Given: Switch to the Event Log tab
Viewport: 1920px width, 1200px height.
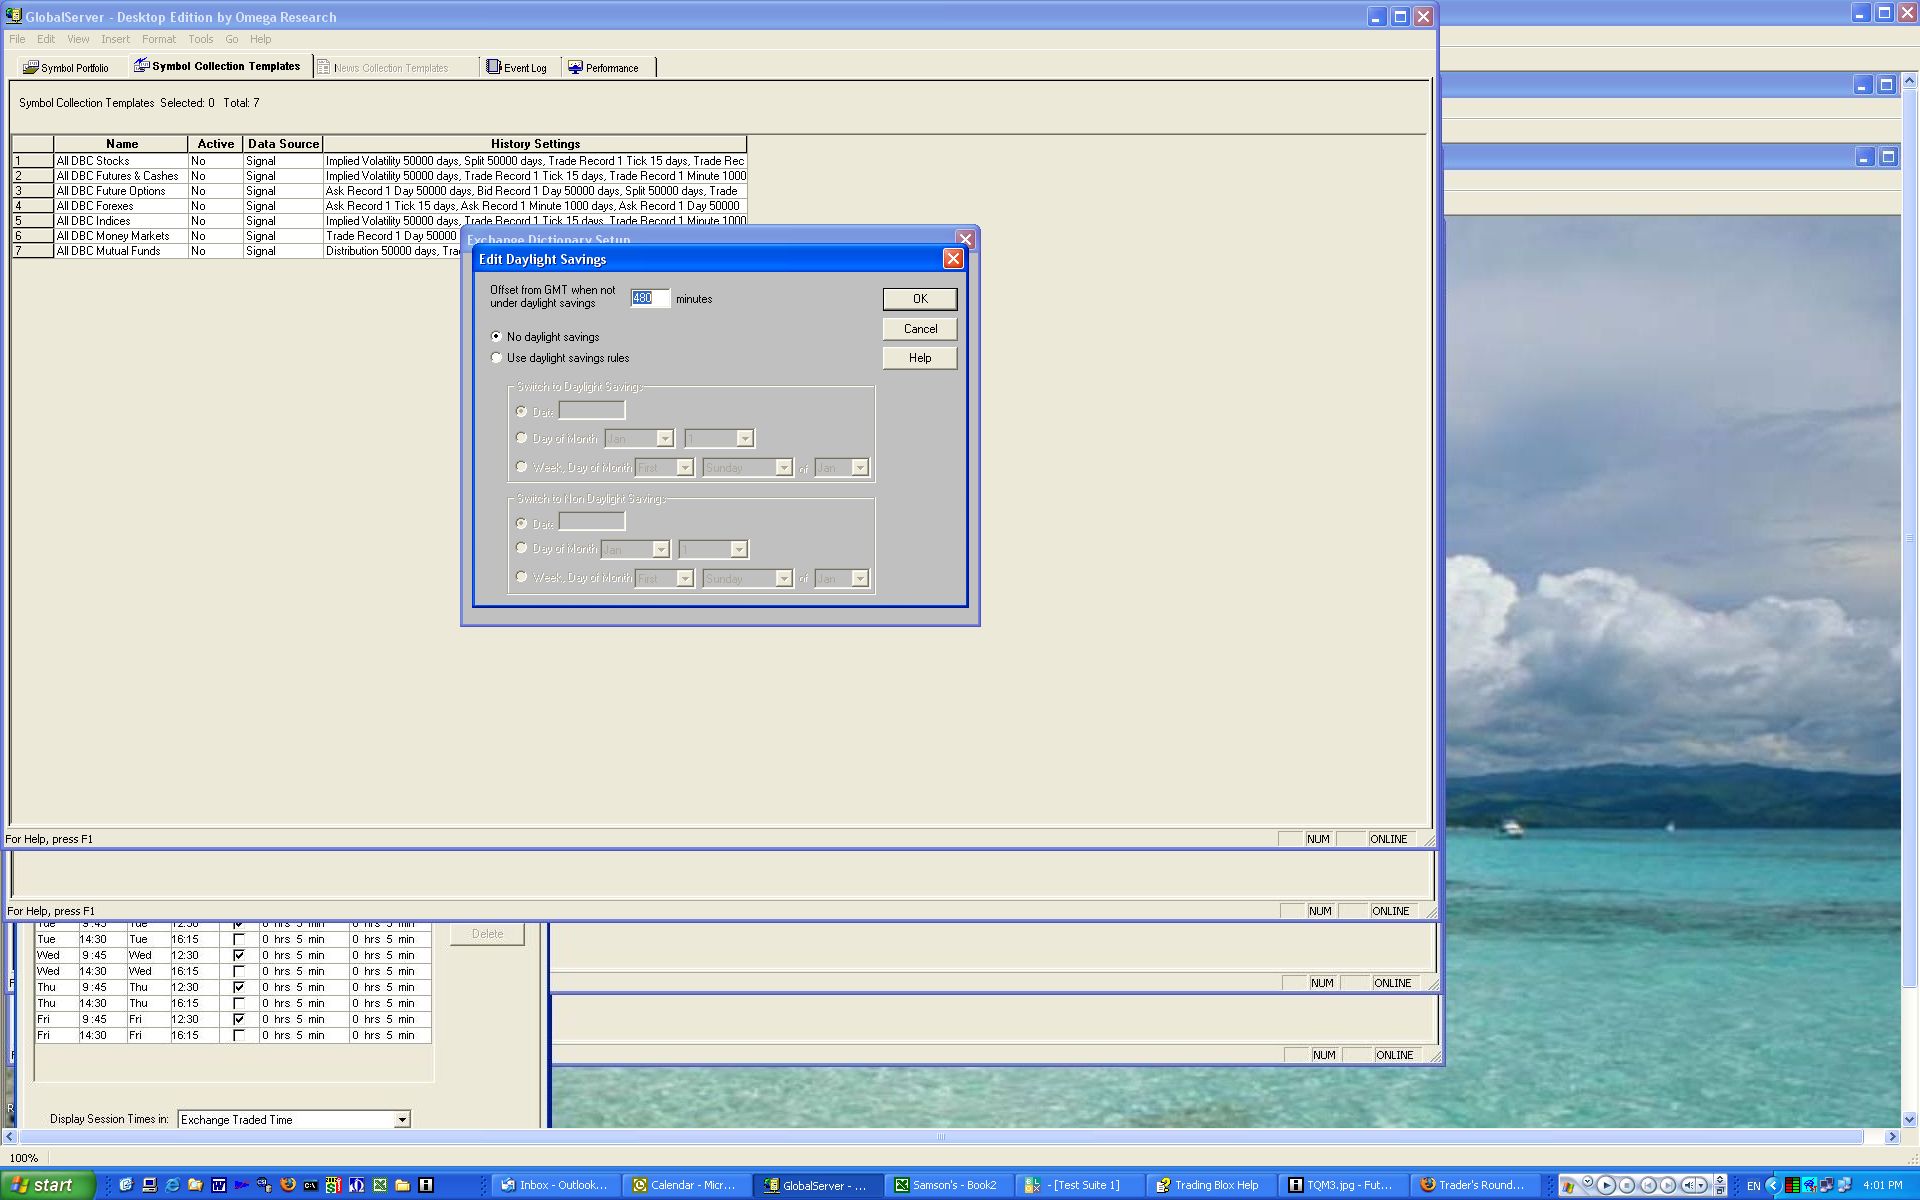Looking at the screenshot, I should pyautogui.click(x=517, y=68).
